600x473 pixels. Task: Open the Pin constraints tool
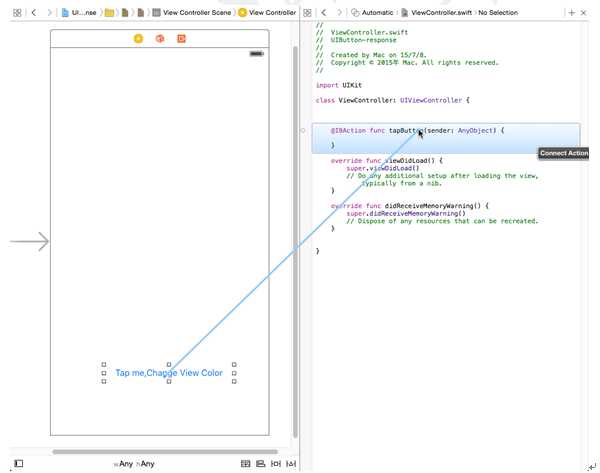pyautogui.click(x=276, y=464)
